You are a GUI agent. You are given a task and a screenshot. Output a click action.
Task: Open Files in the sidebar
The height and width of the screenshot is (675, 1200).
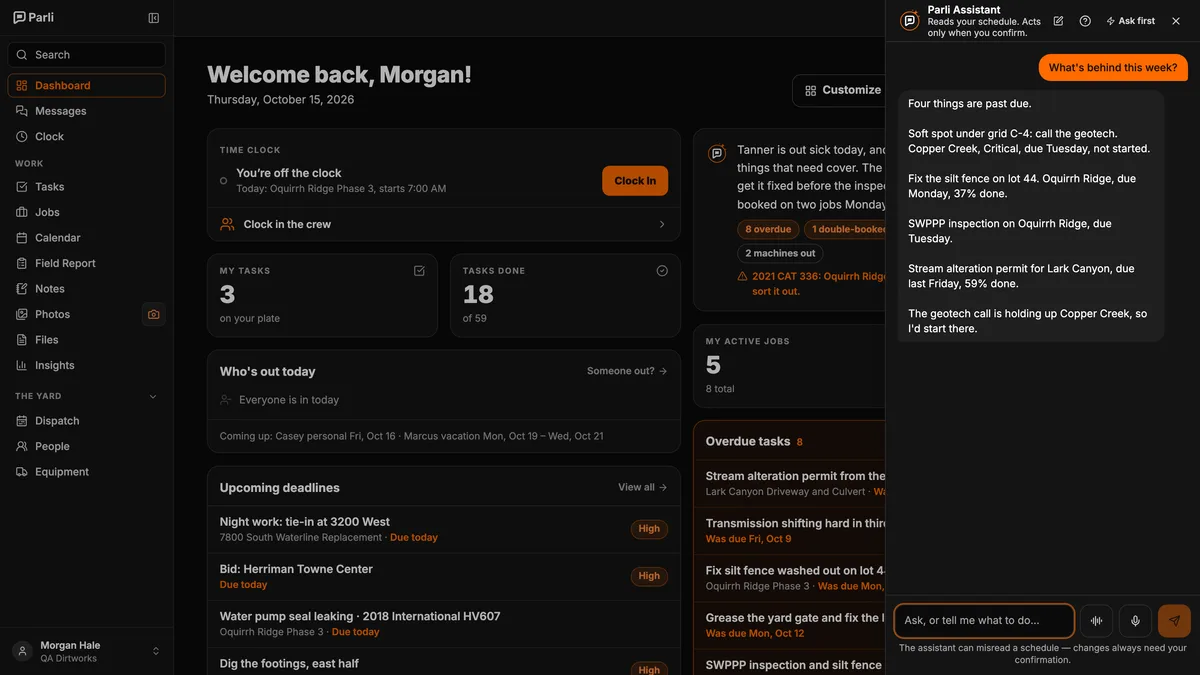coord(86,340)
